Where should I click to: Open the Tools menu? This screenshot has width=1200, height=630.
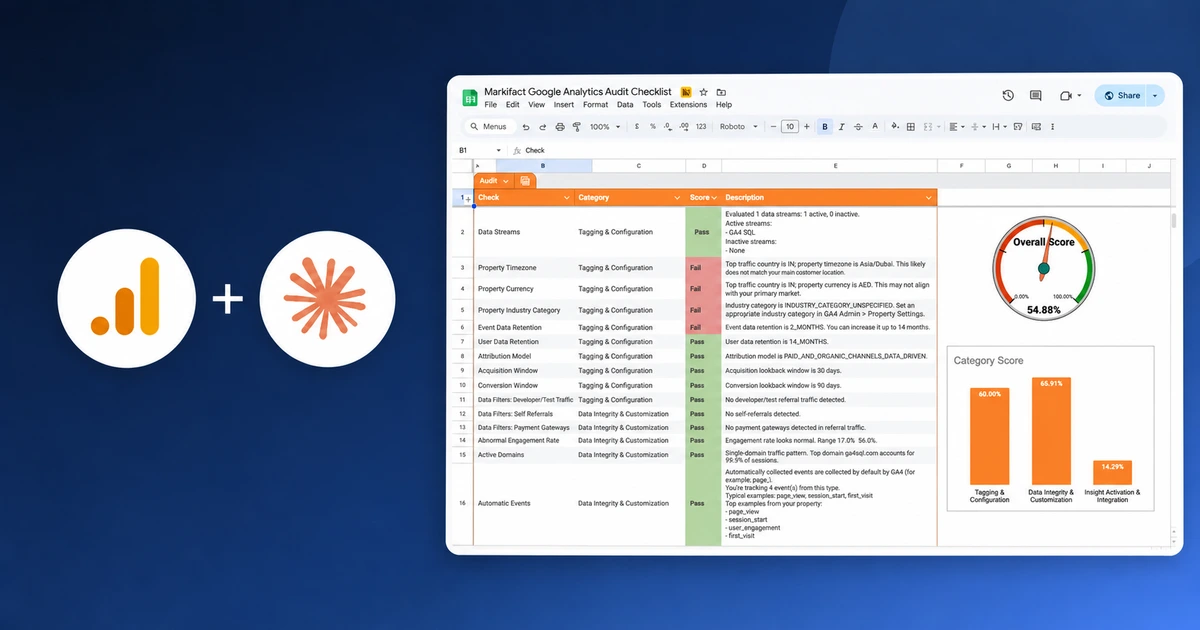point(652,104)
